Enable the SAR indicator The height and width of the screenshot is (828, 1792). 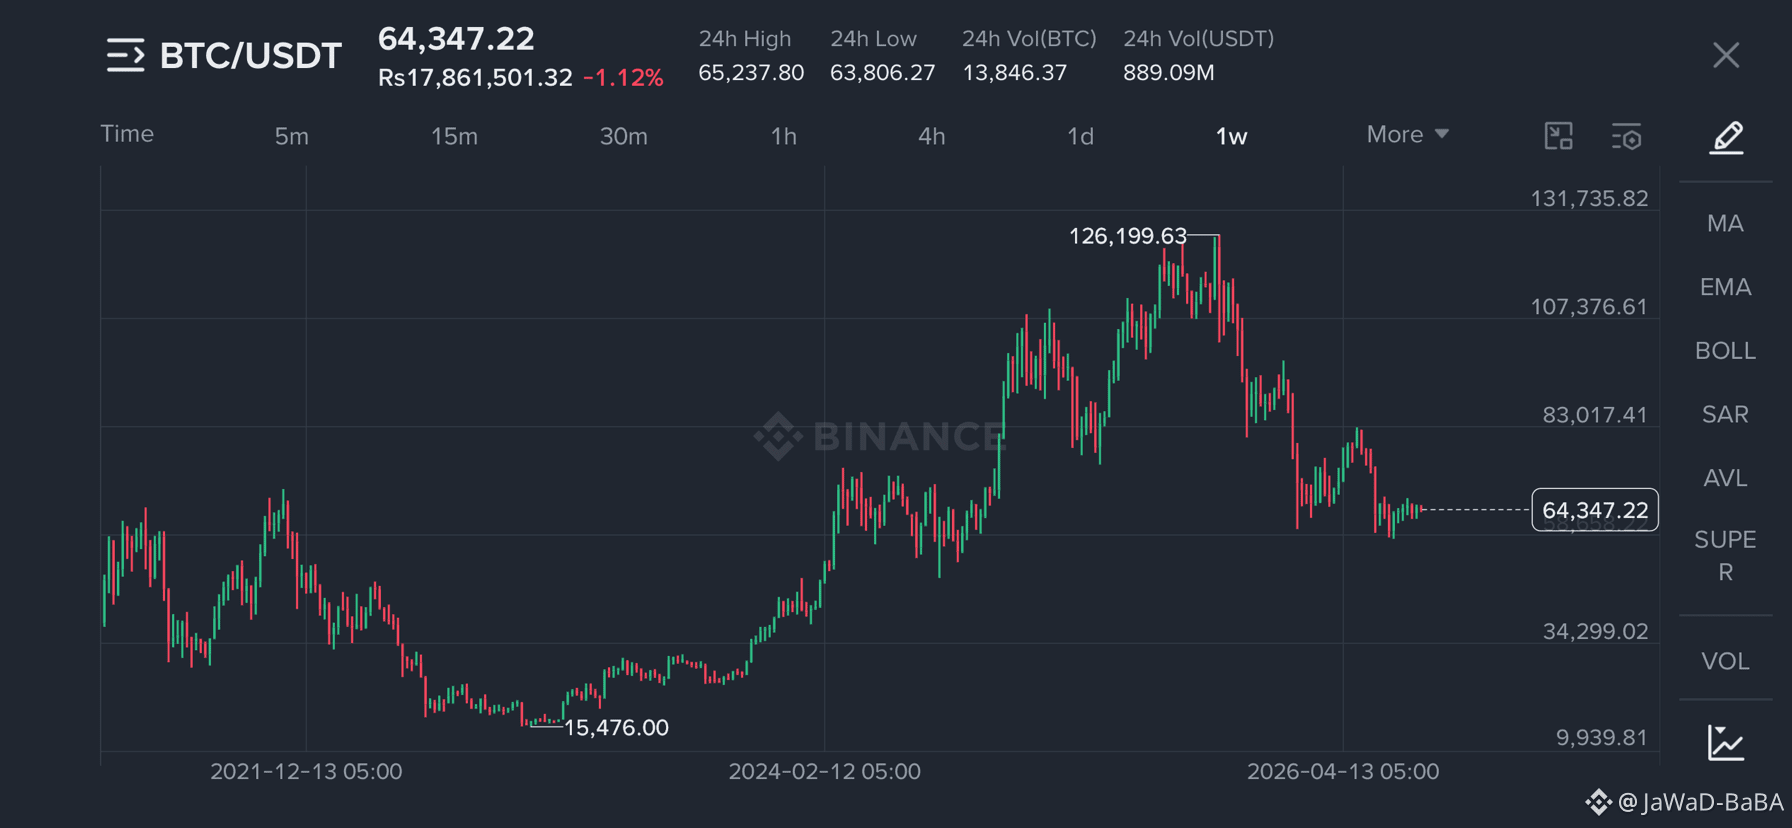point(1725,414)
